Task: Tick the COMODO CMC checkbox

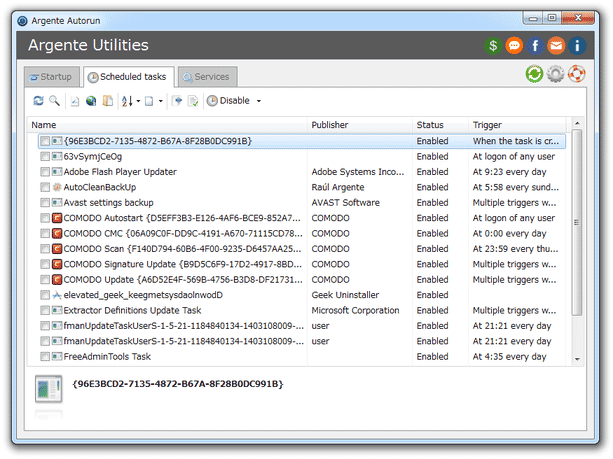Action: click(x=45, y=234)
